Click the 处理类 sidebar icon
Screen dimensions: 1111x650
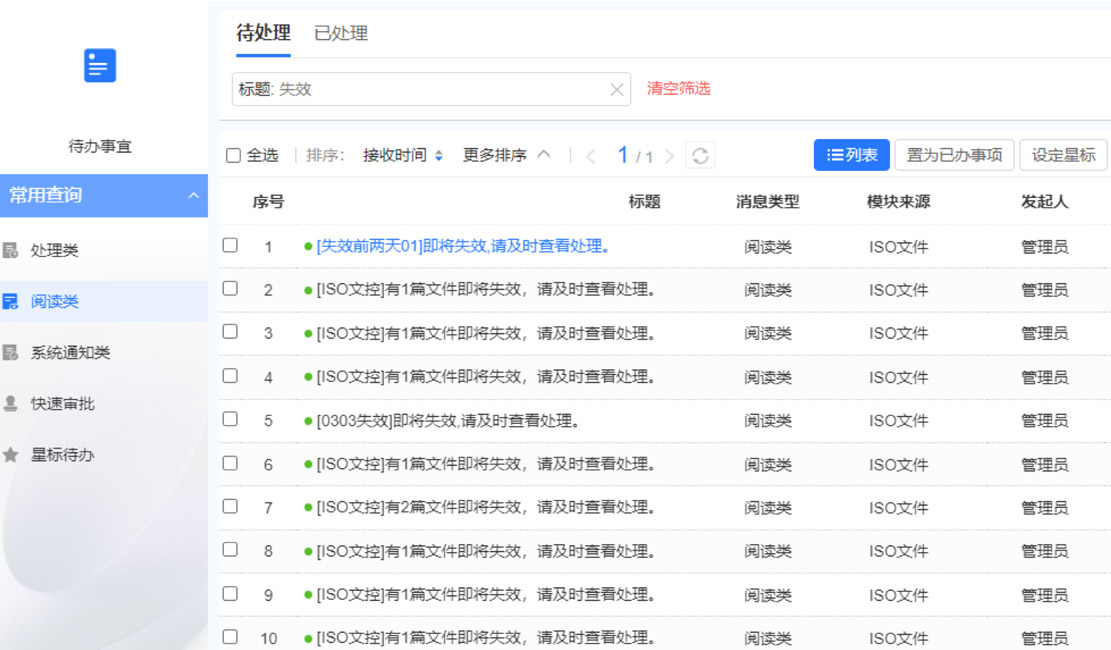click(x=11, y=250)
